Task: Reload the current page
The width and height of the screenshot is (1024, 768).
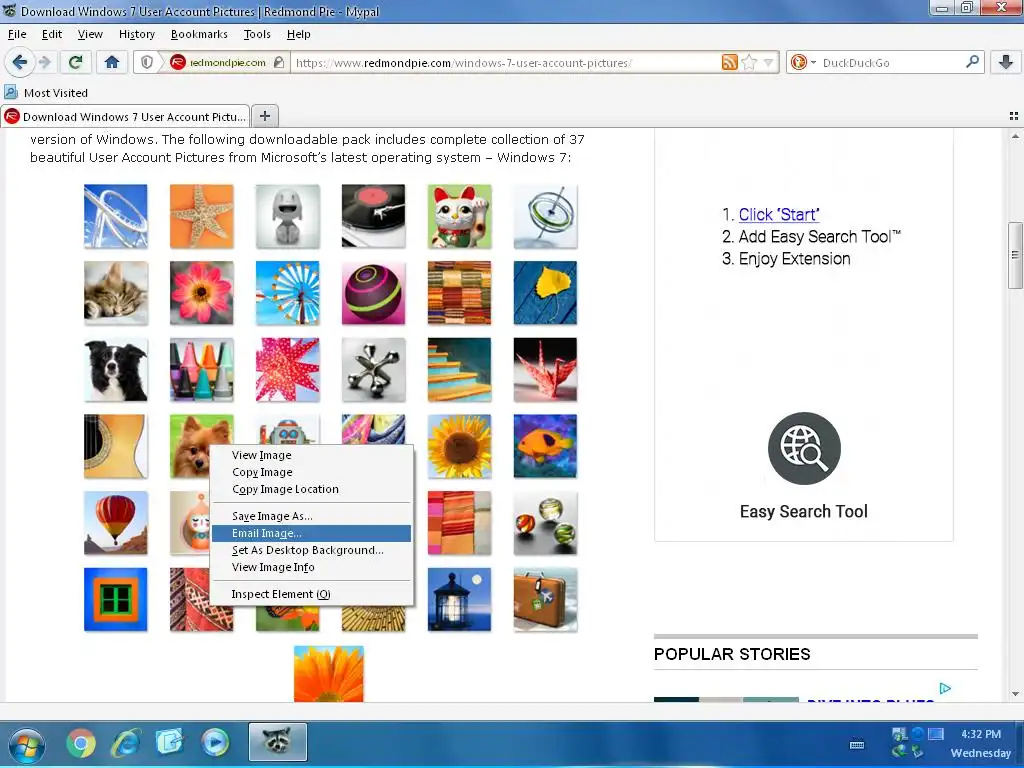Action: coord(76,62)
